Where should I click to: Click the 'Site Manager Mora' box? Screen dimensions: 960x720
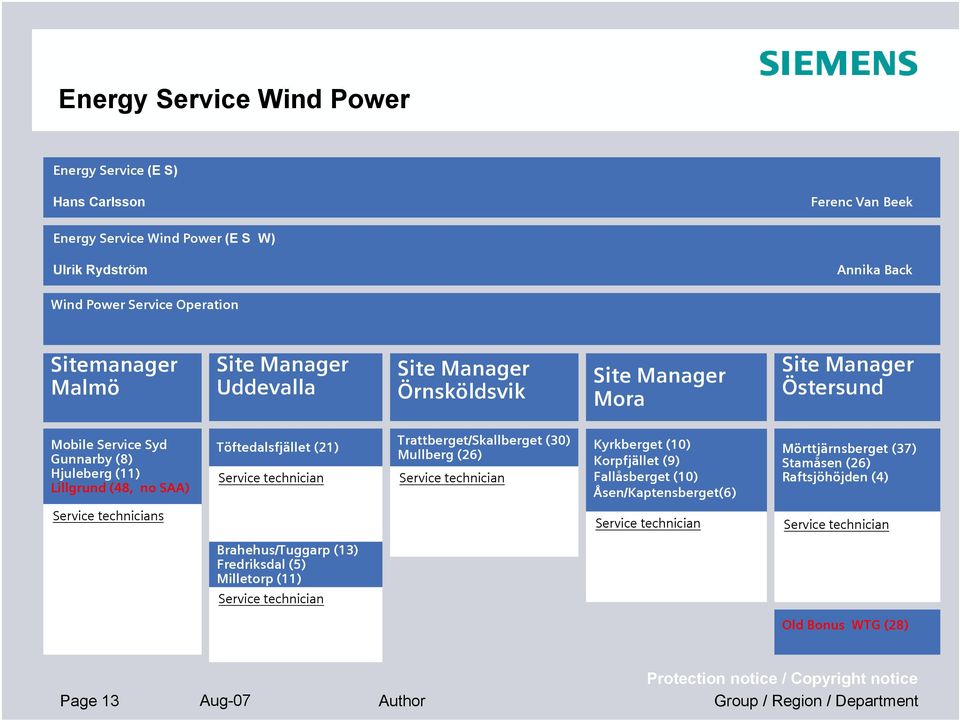click(x=676, y=387)
